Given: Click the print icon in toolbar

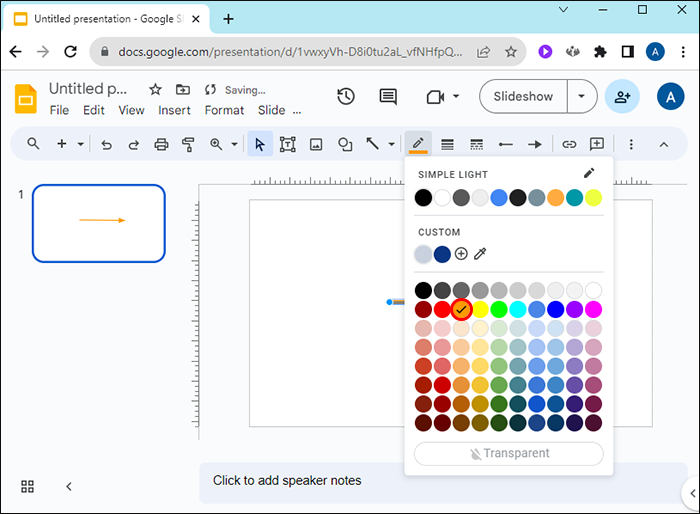Looking at the screenshot, I should [161, 144].
